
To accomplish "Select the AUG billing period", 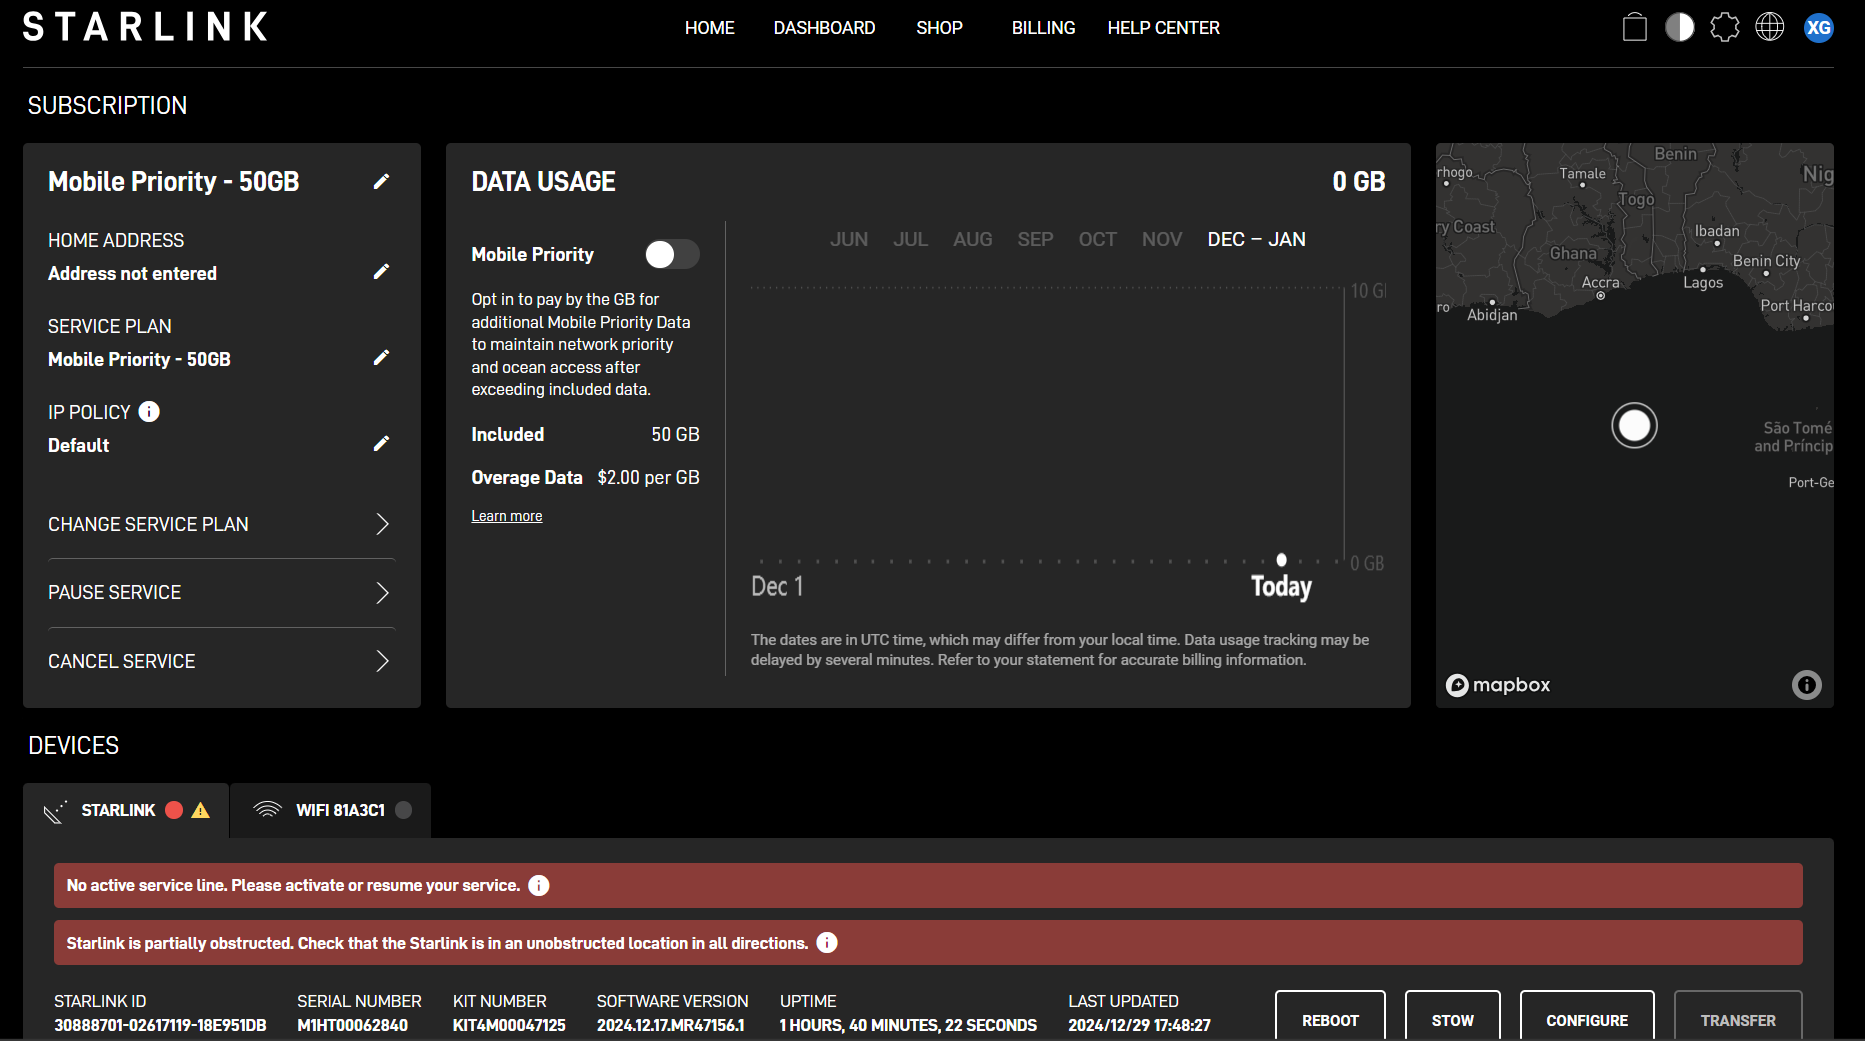I will [972, 239].
